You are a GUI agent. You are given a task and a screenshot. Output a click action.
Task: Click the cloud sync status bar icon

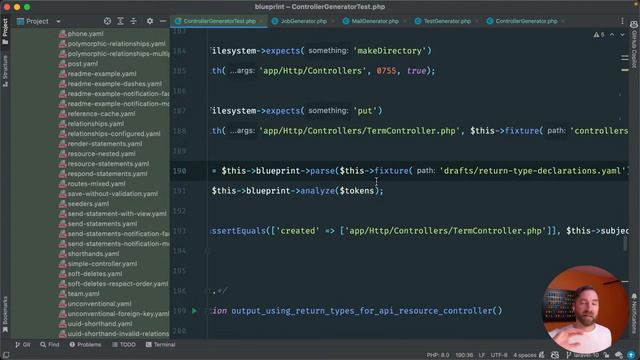[x=619, y=355]
